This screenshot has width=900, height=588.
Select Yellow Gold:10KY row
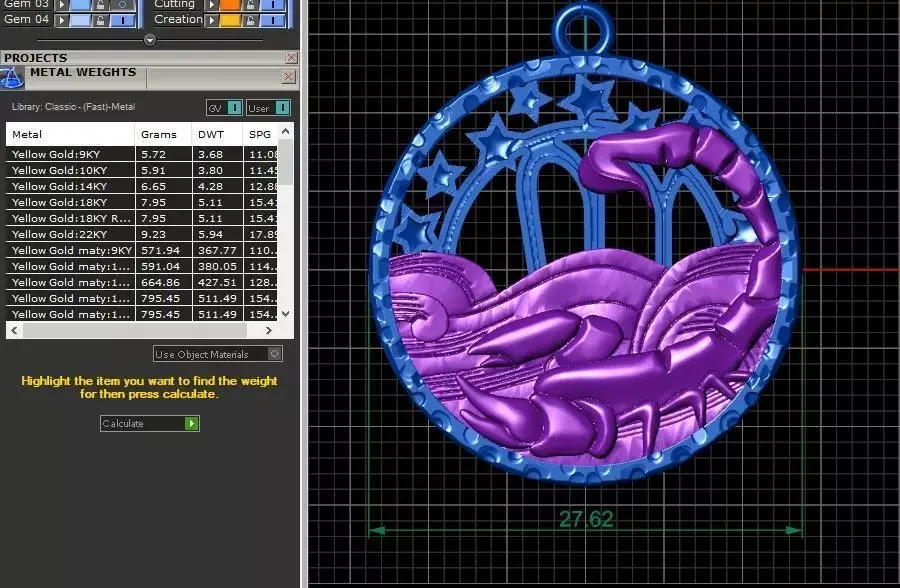click(142, 170)
